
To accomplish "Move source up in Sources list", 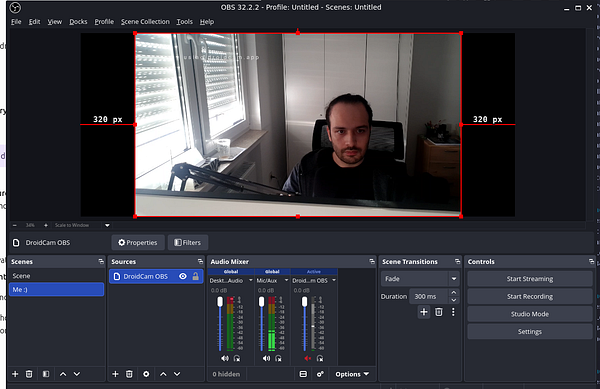I will [163, 374].
